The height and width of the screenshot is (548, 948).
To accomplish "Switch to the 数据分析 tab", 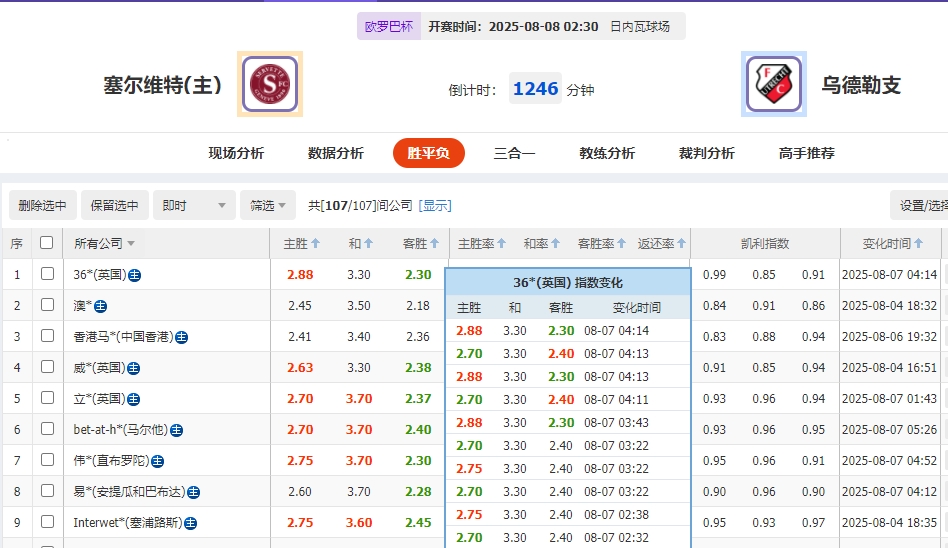I will coord(336,153).
